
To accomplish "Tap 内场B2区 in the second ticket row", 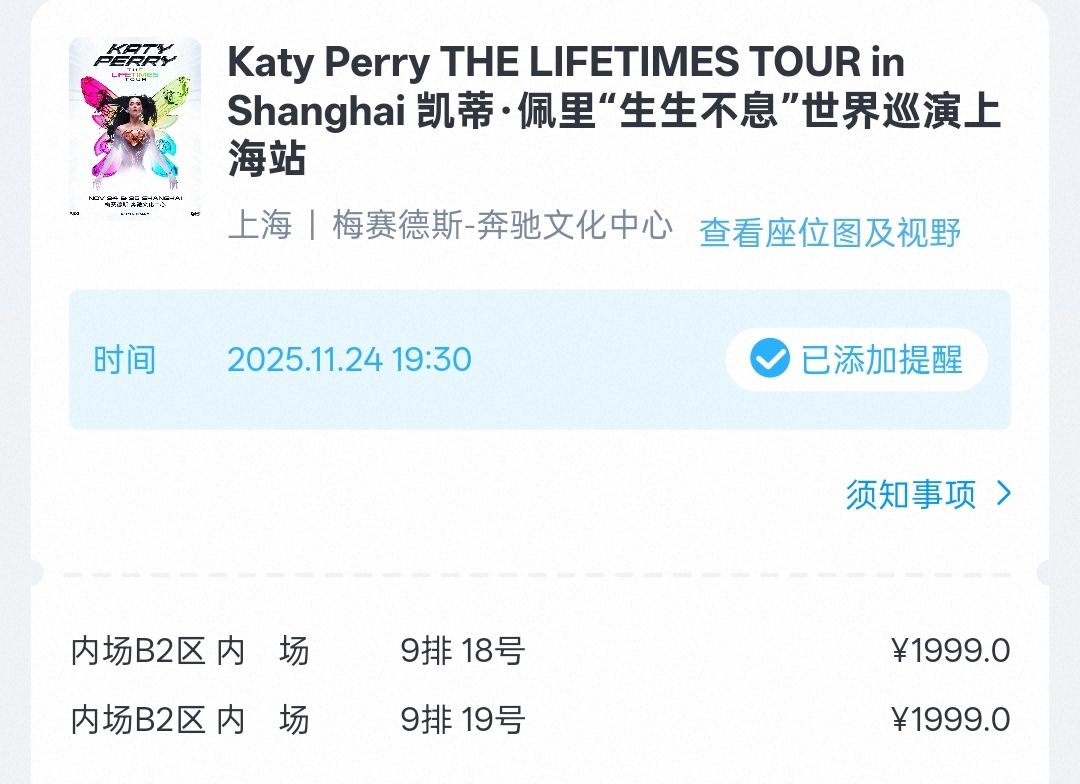I will tap(138, 720).
